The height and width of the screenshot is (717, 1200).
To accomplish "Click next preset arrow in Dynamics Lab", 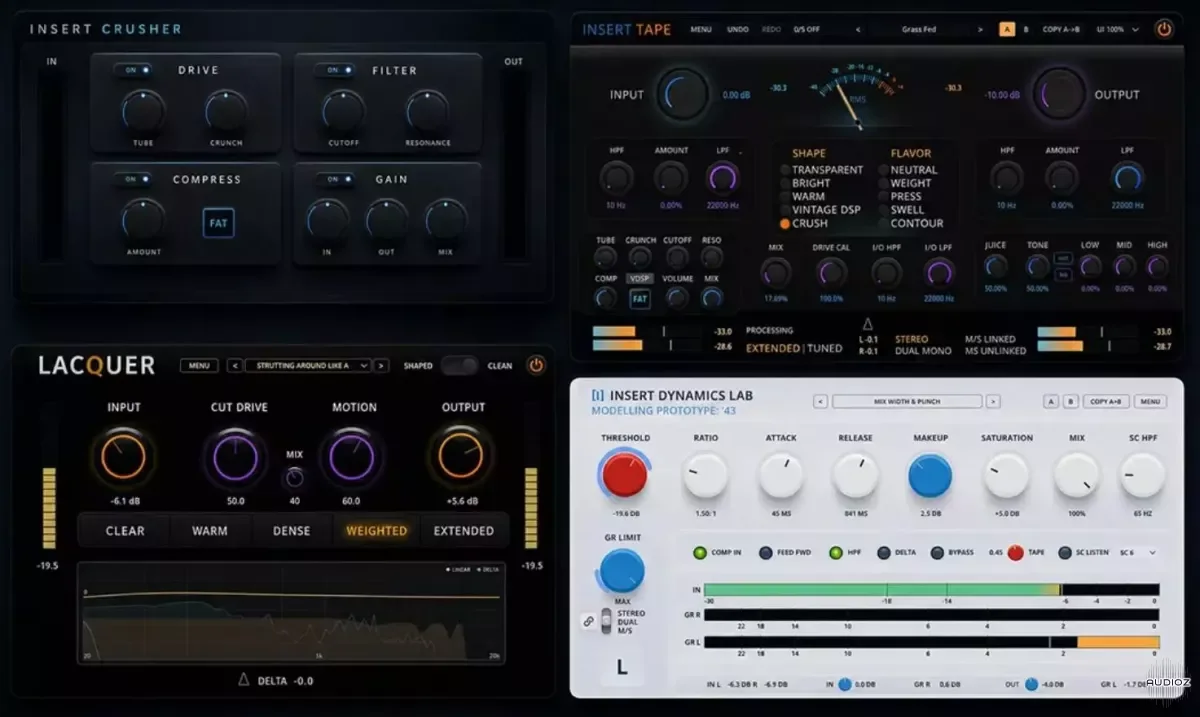I will [993, 402].
